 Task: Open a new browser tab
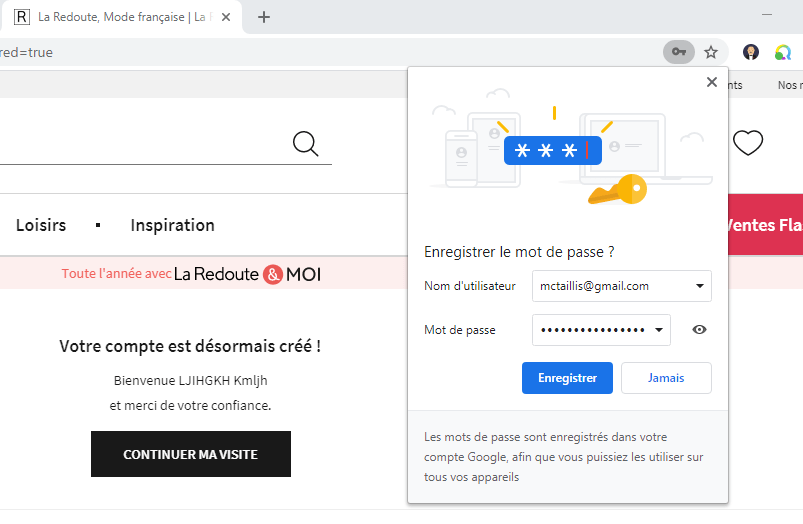coord(264,17)
